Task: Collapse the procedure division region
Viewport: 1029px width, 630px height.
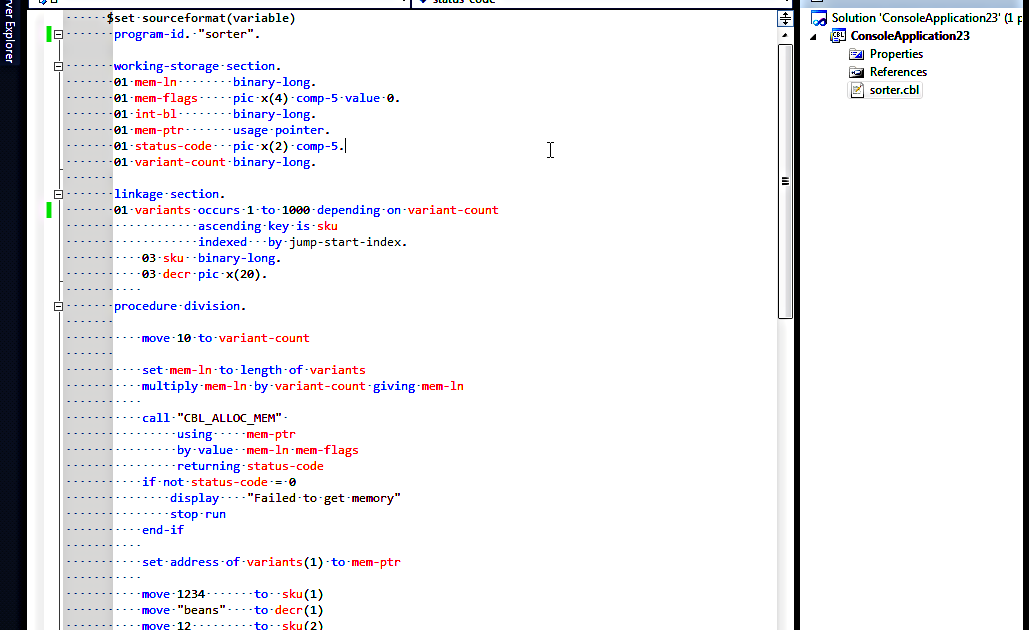Action: [x=57, y=305]
